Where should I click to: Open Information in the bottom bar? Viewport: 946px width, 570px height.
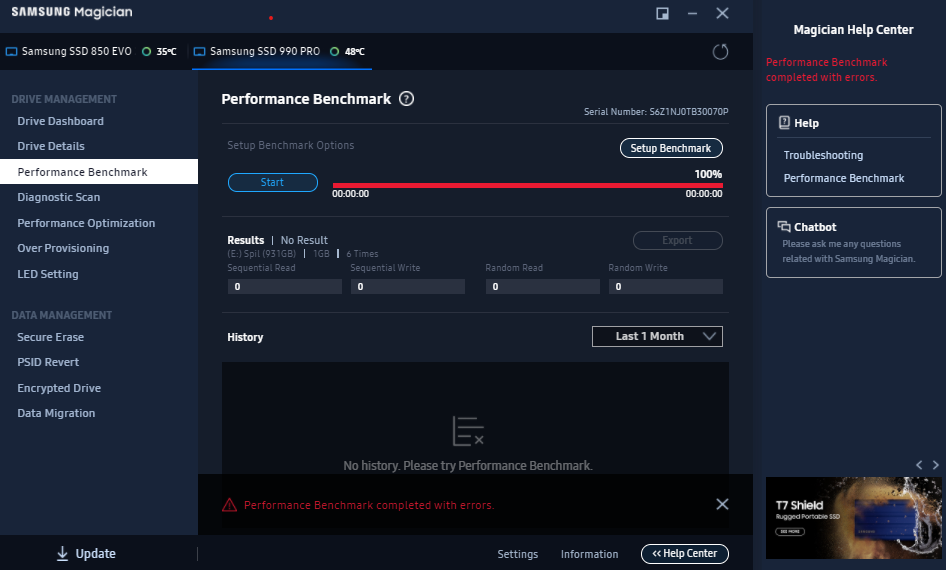pos(589,554)
